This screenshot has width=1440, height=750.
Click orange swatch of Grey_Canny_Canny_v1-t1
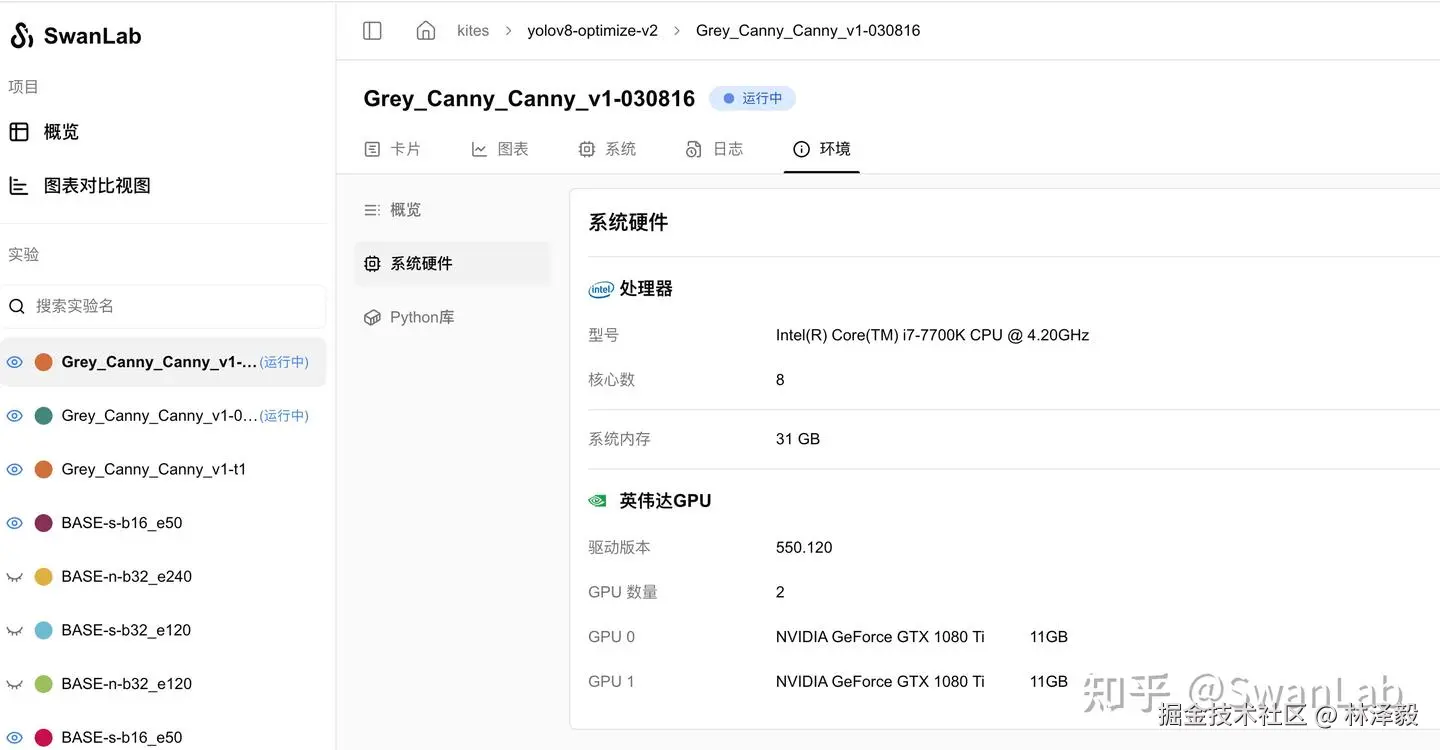pyautogui.click(x=44, y=470)
